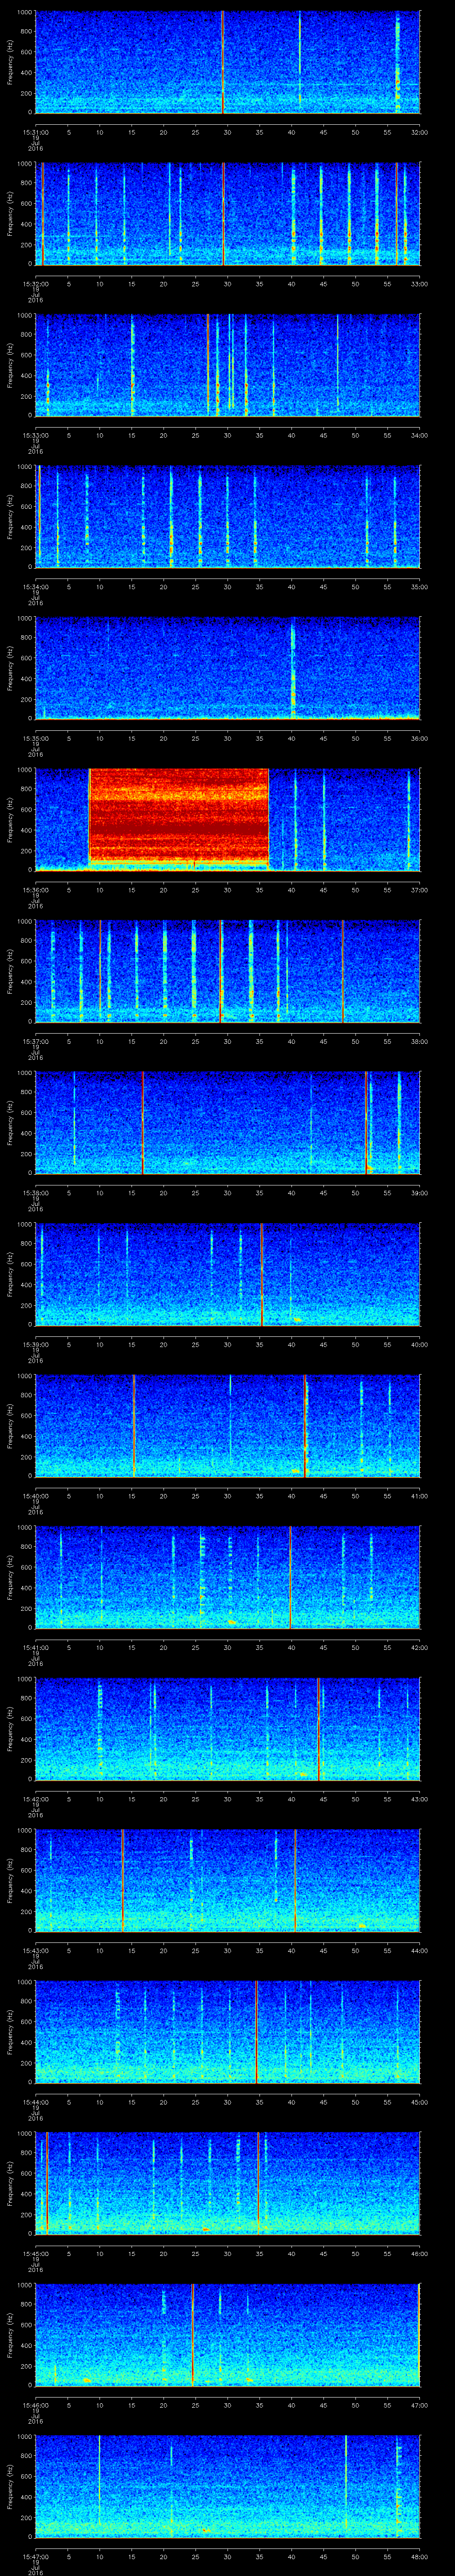Open the spectrogram panel beginning at 15:33:00
The width and height of the screenshot is (455, 2576).
(228, 365)
